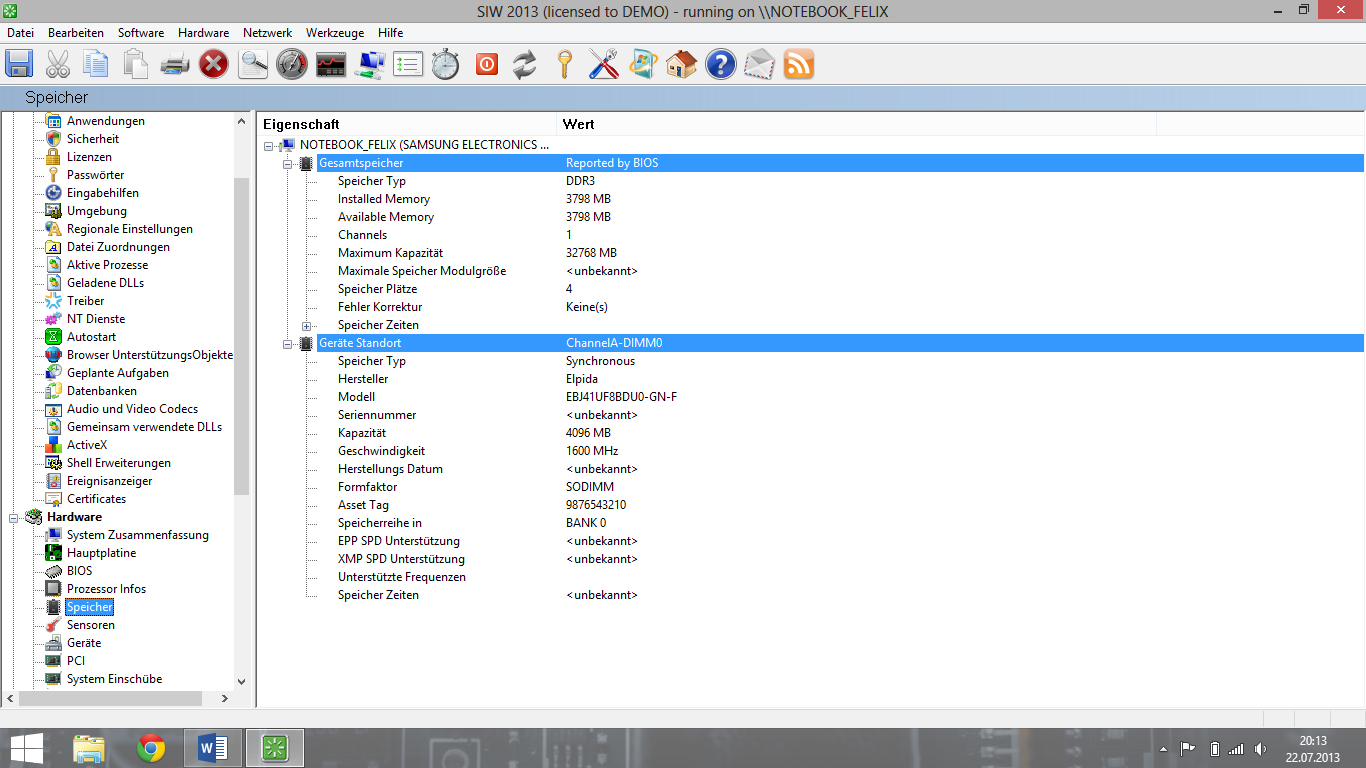The height and width of the screenshot is (768, 1366).
Task: Select Passwörter in the tree
Action: pos(95,175)
